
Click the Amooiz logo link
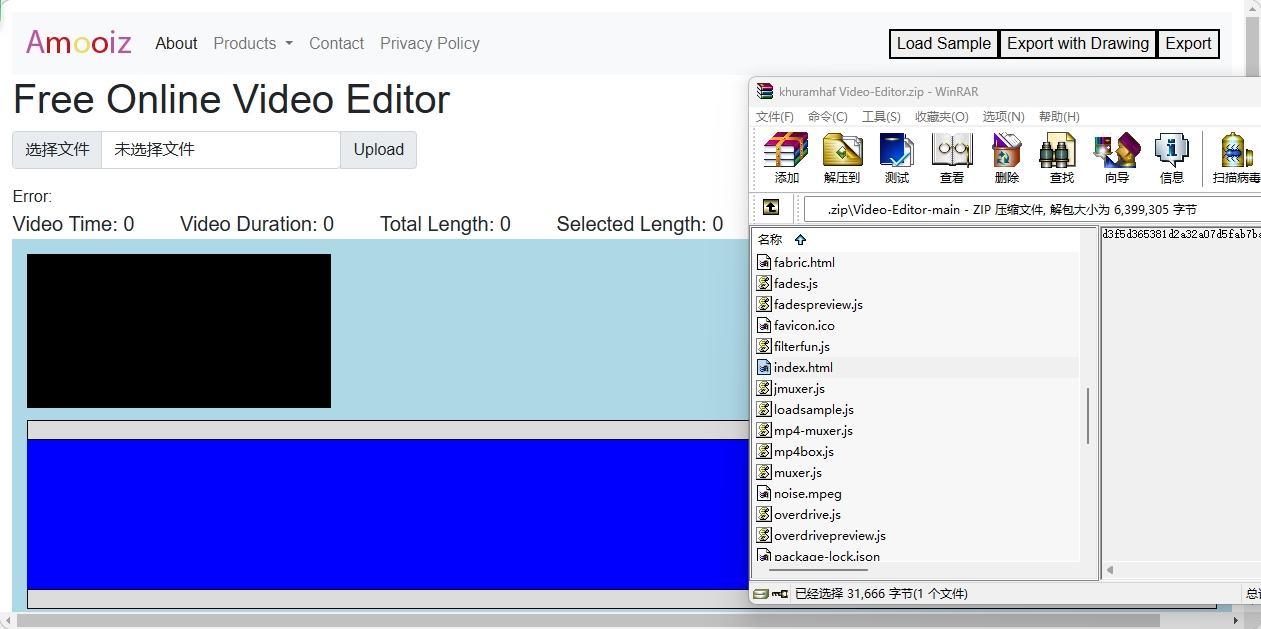[x=79, y=42]
